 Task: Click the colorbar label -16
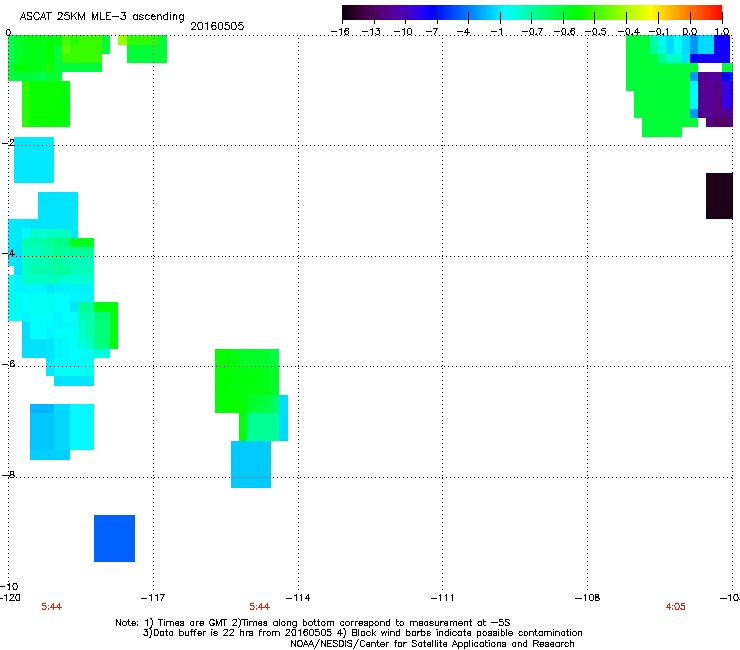(340, 32)
